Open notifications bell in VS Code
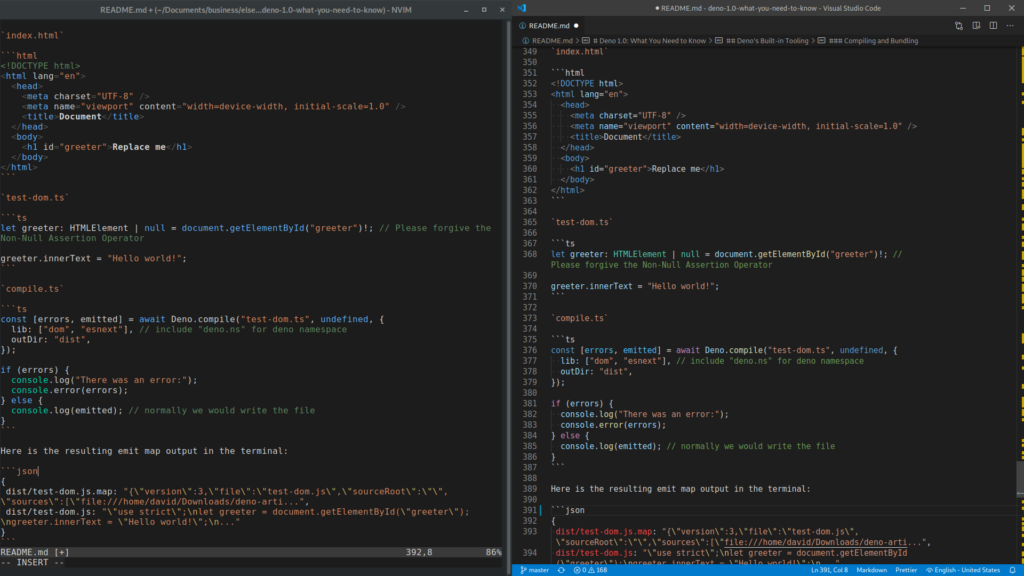The height and width of the screenshot is (576, 1024). pyautogui.click(x=1013, y=570)
